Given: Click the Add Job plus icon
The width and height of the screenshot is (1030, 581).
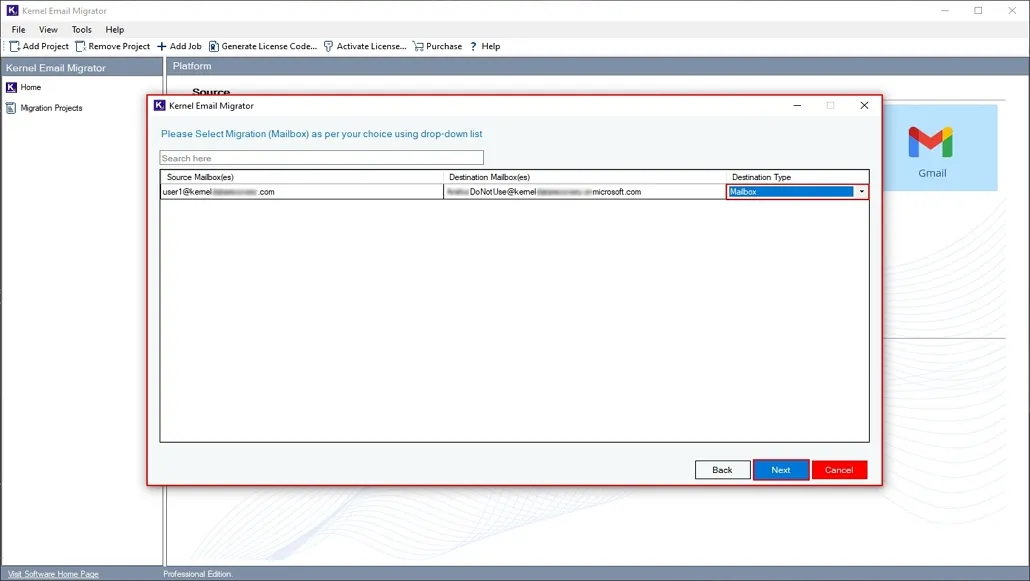Looking at the screenshot, I should [x=162, y=46].
